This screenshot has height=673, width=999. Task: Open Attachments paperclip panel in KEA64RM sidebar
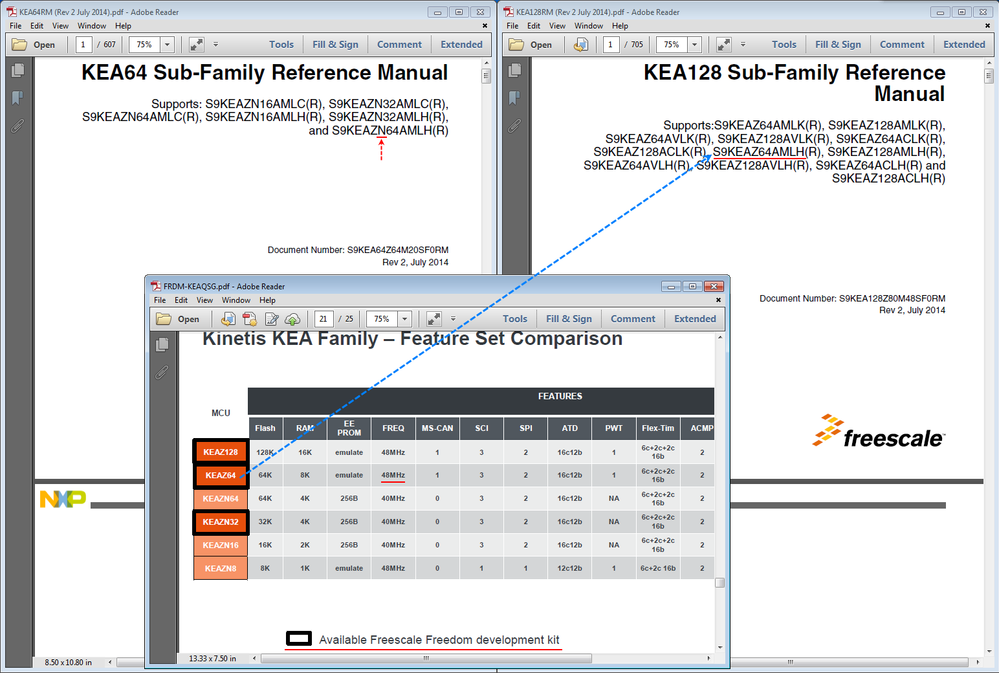click(x=18, y=126)
